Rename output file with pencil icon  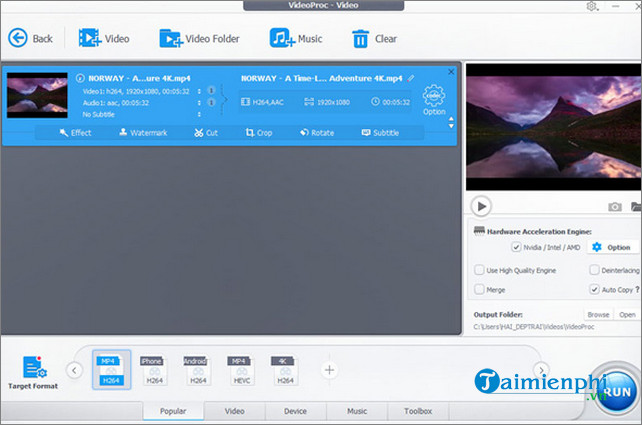click(x=411, y=78)
